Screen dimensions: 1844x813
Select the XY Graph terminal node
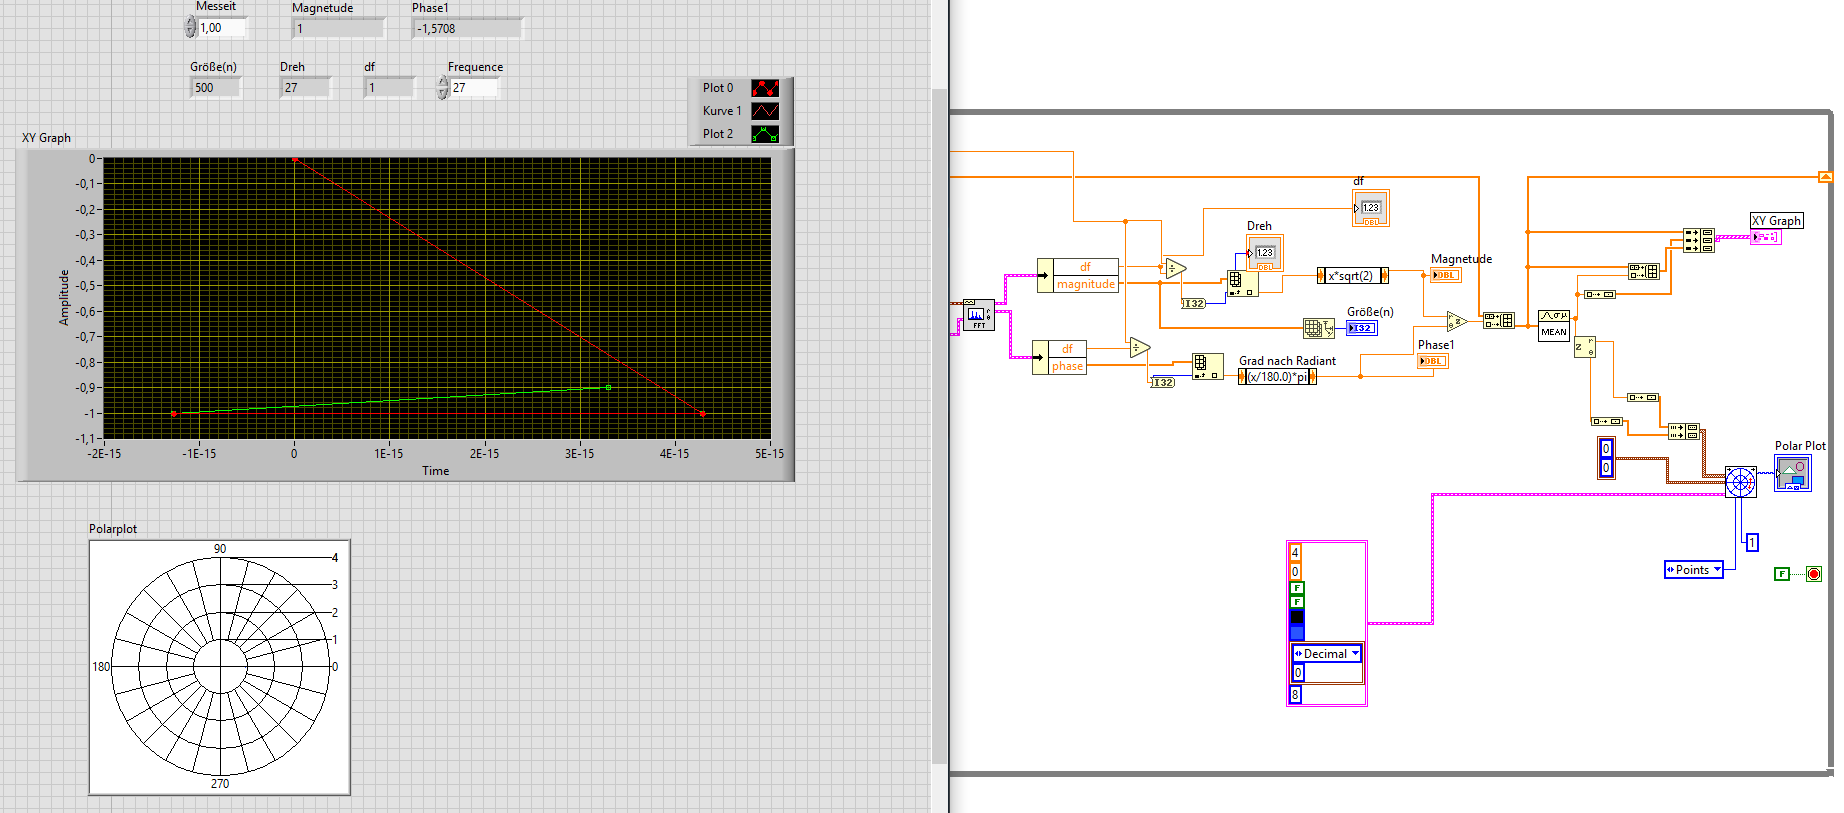[1765, 237]
